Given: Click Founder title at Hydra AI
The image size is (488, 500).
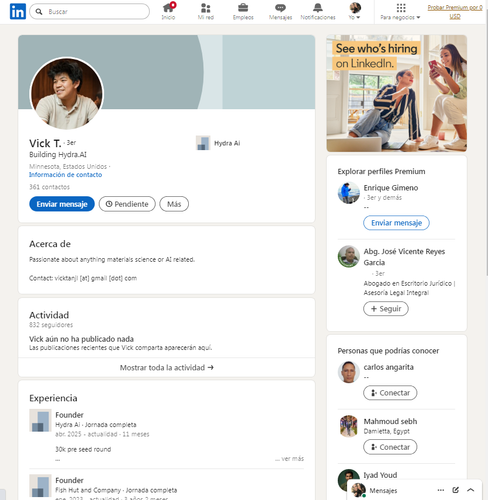Looking at the screenshot, I should (69, 415).
